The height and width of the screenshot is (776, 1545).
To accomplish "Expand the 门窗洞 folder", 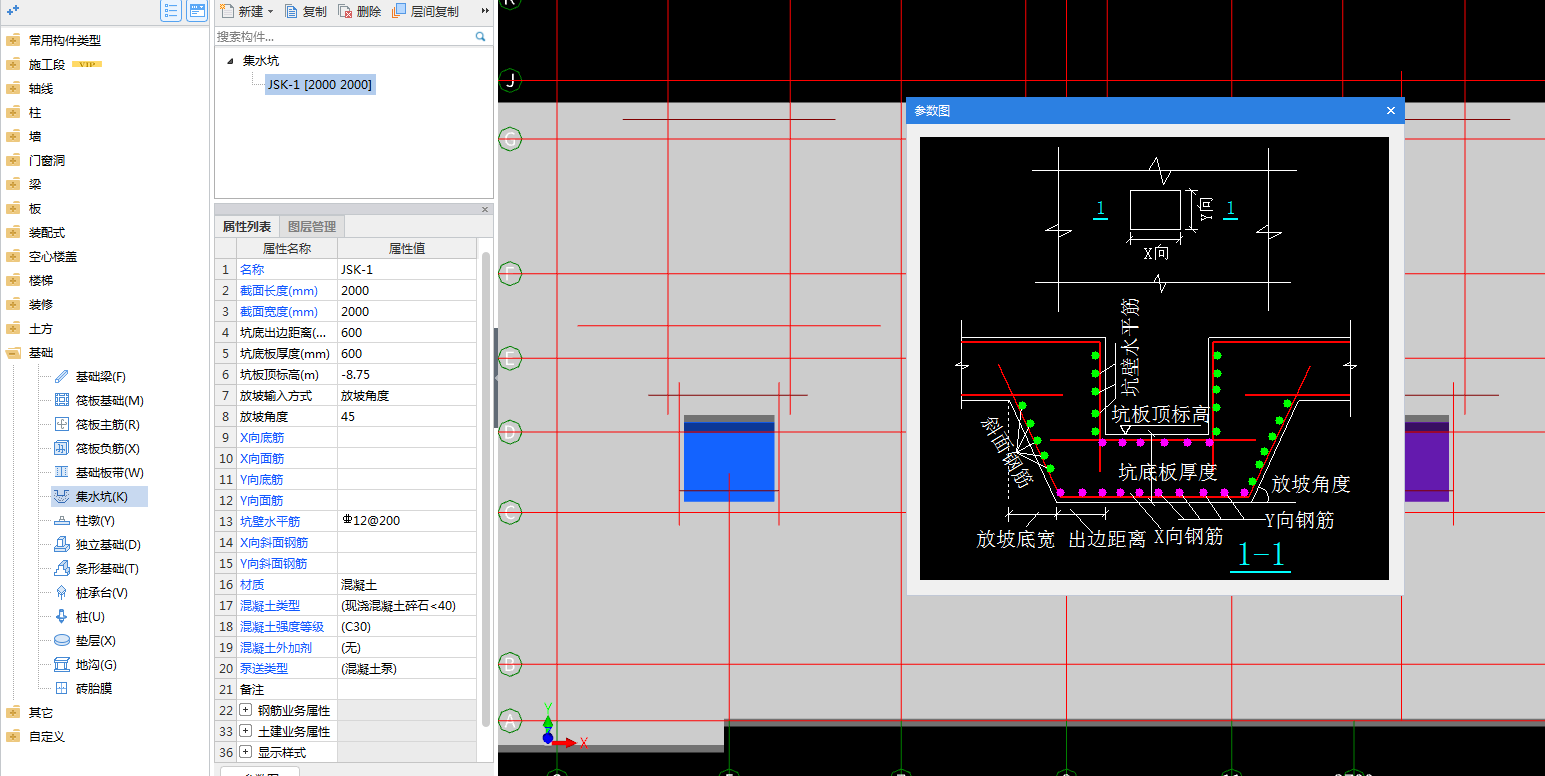I will [13, 160].
